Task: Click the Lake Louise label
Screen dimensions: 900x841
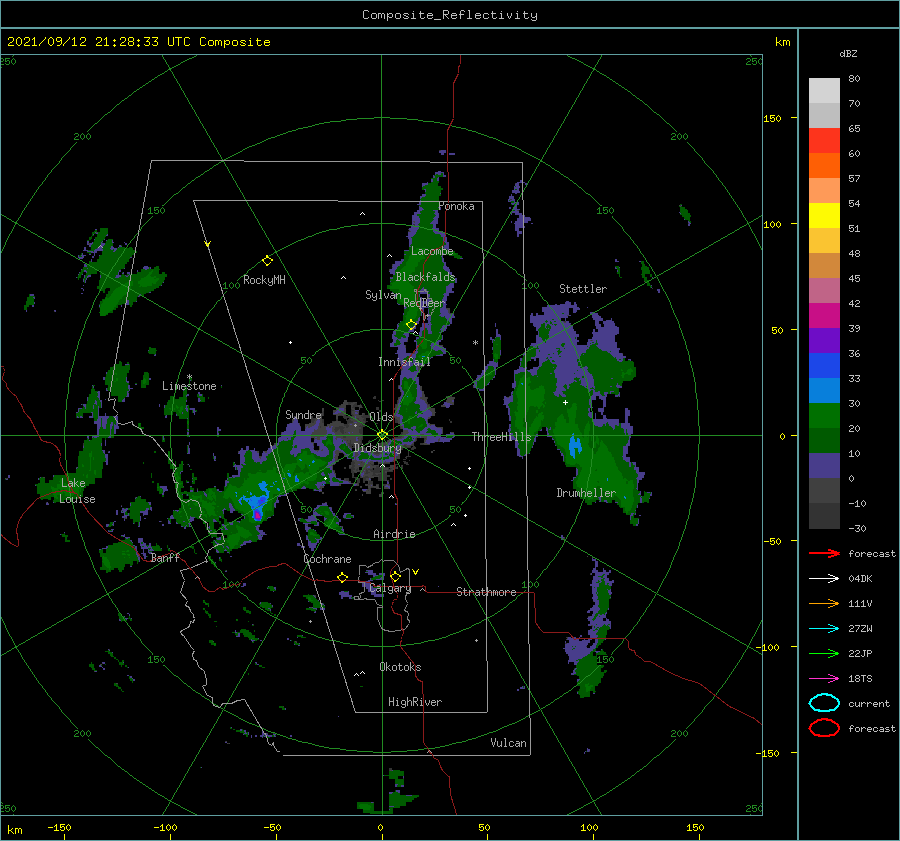Action: click(77, 491)
